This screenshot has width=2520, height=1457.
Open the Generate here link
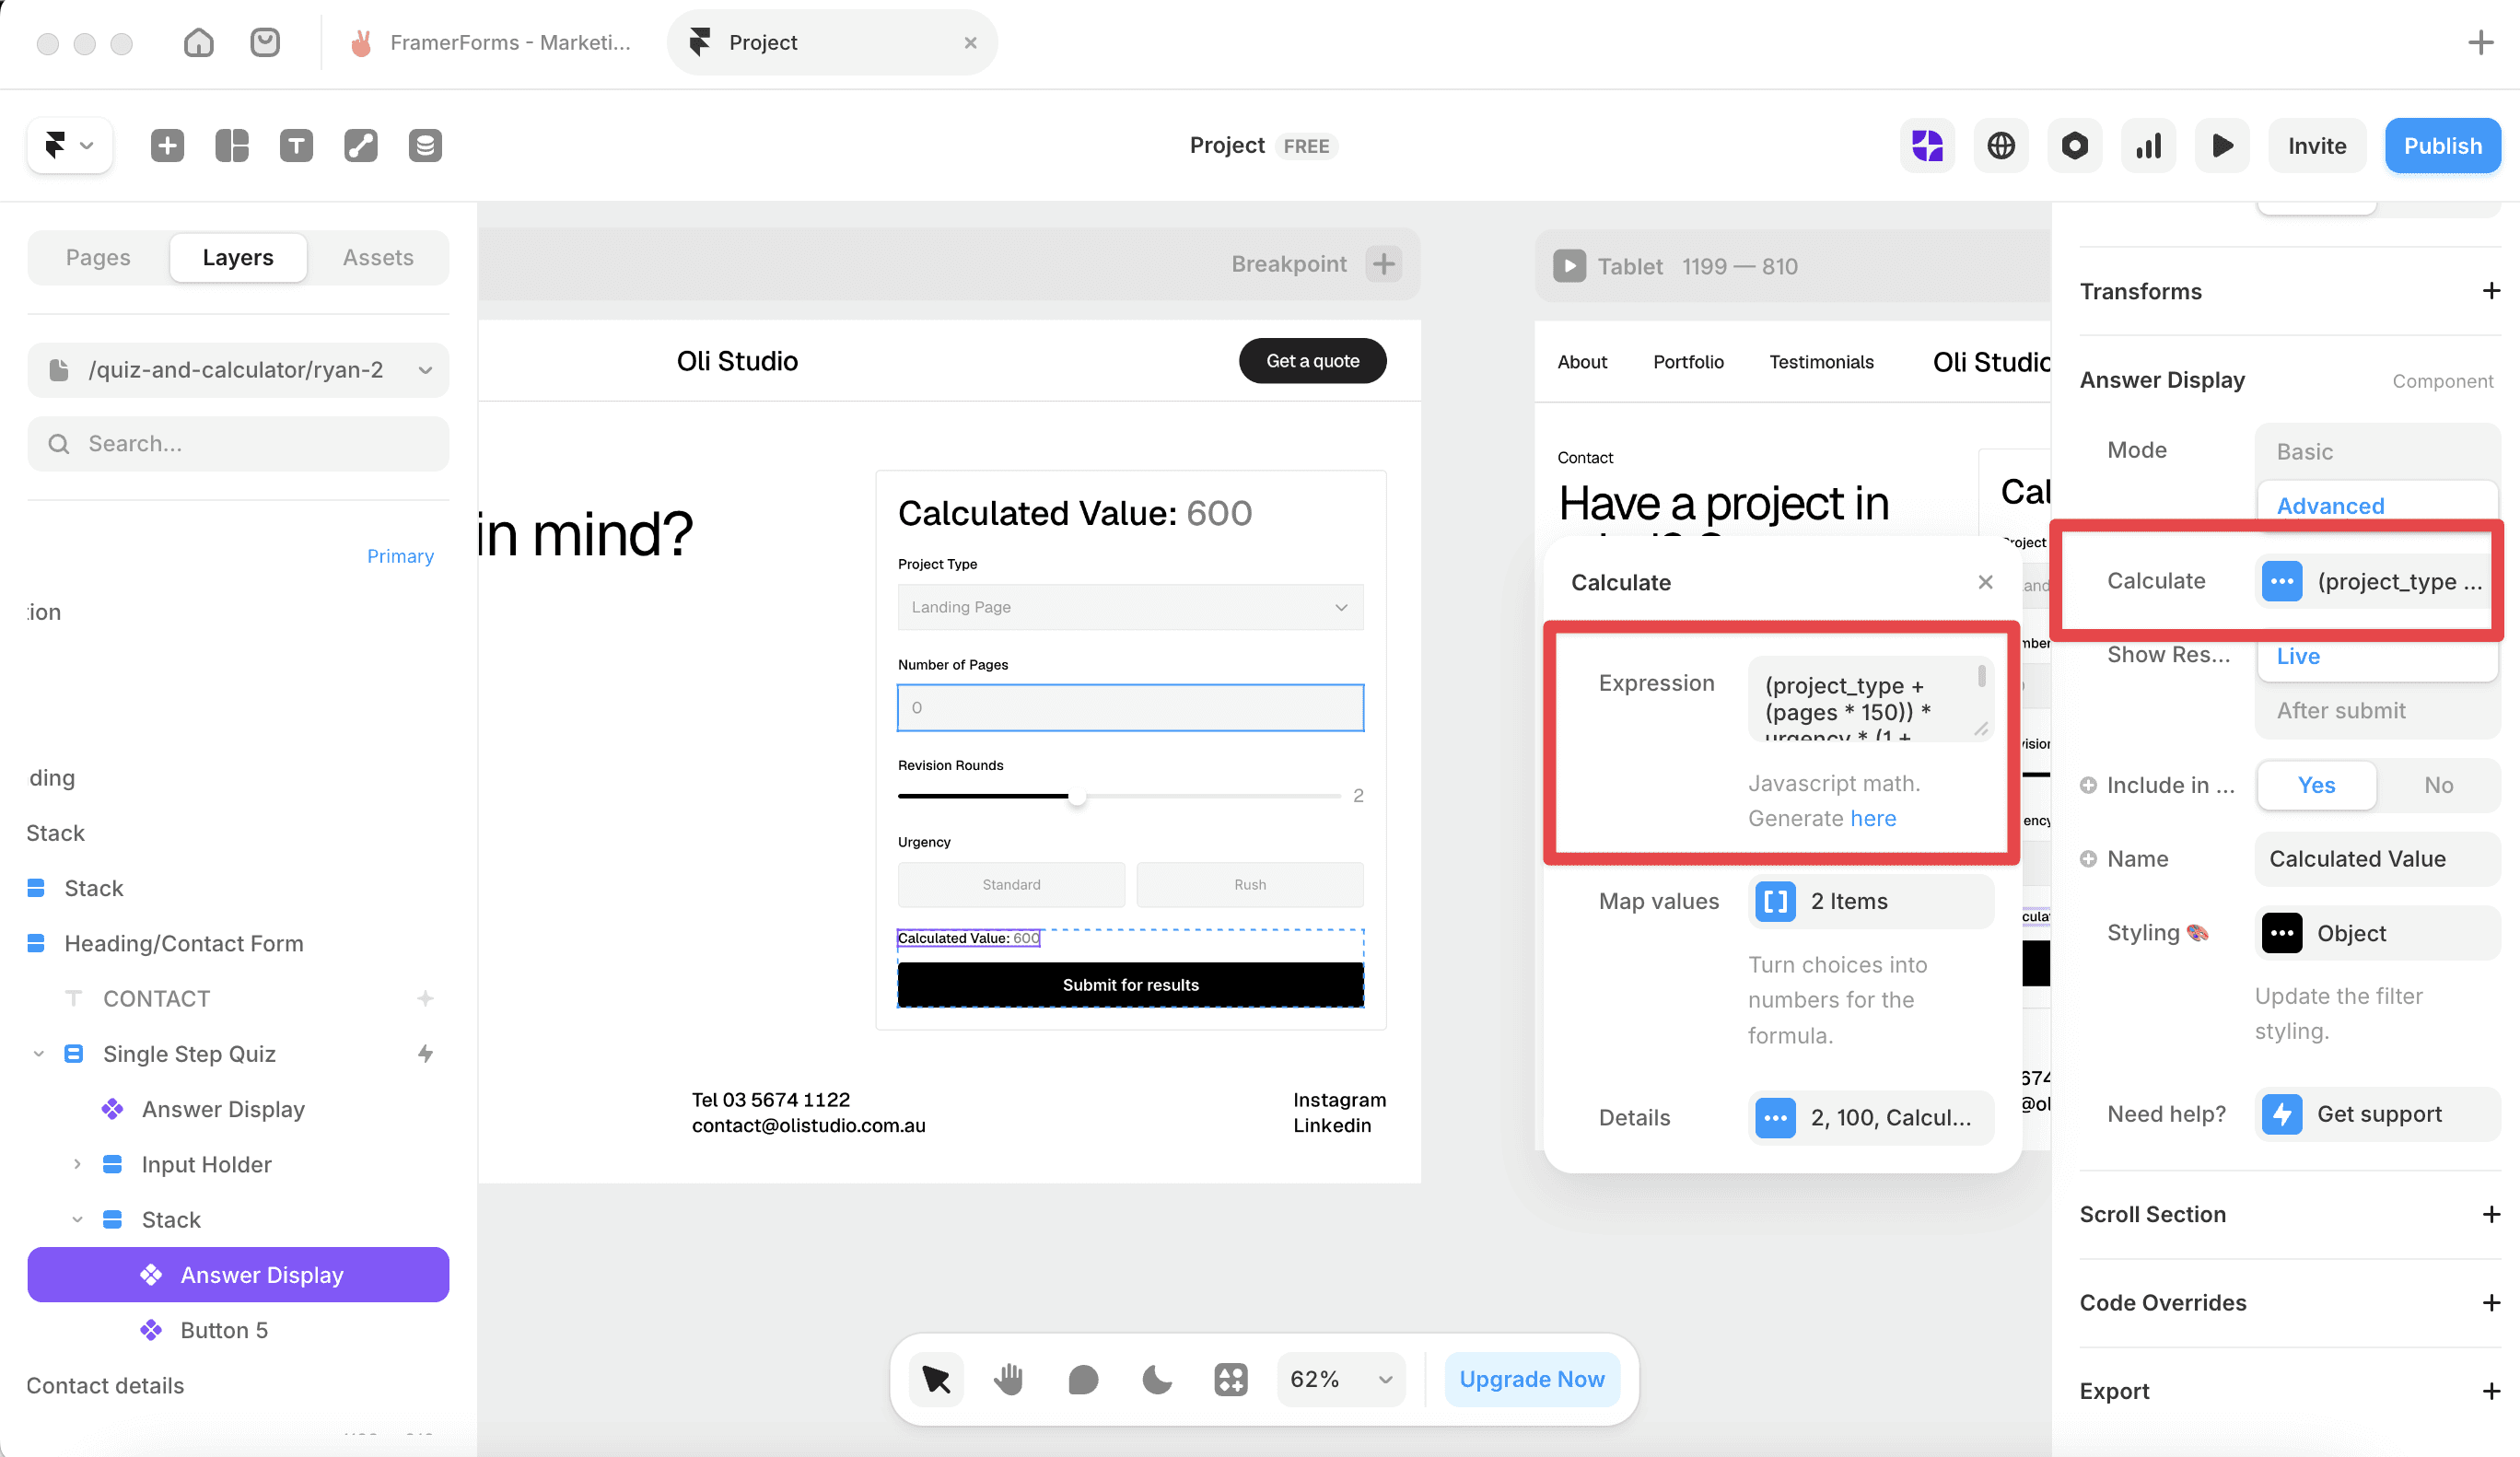pos(1873,818)
